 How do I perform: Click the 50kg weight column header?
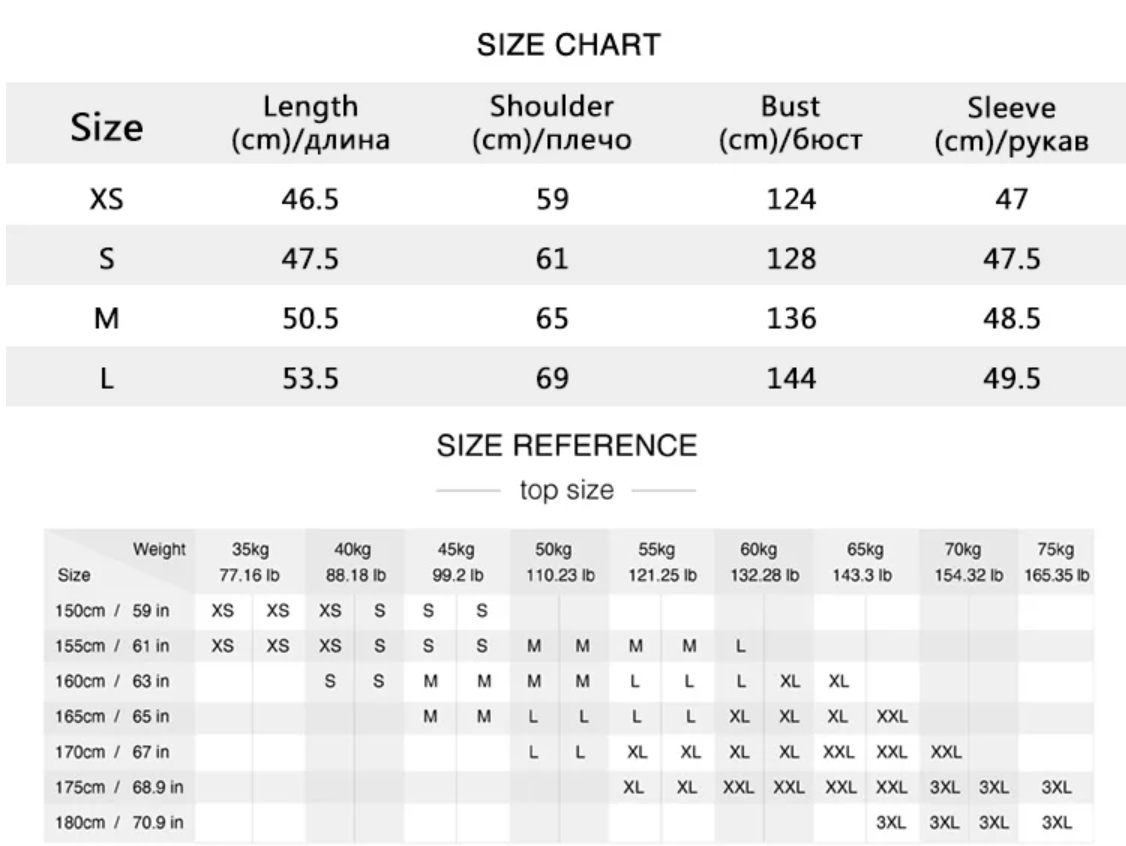pyautogui.click(x=559, y=562)
